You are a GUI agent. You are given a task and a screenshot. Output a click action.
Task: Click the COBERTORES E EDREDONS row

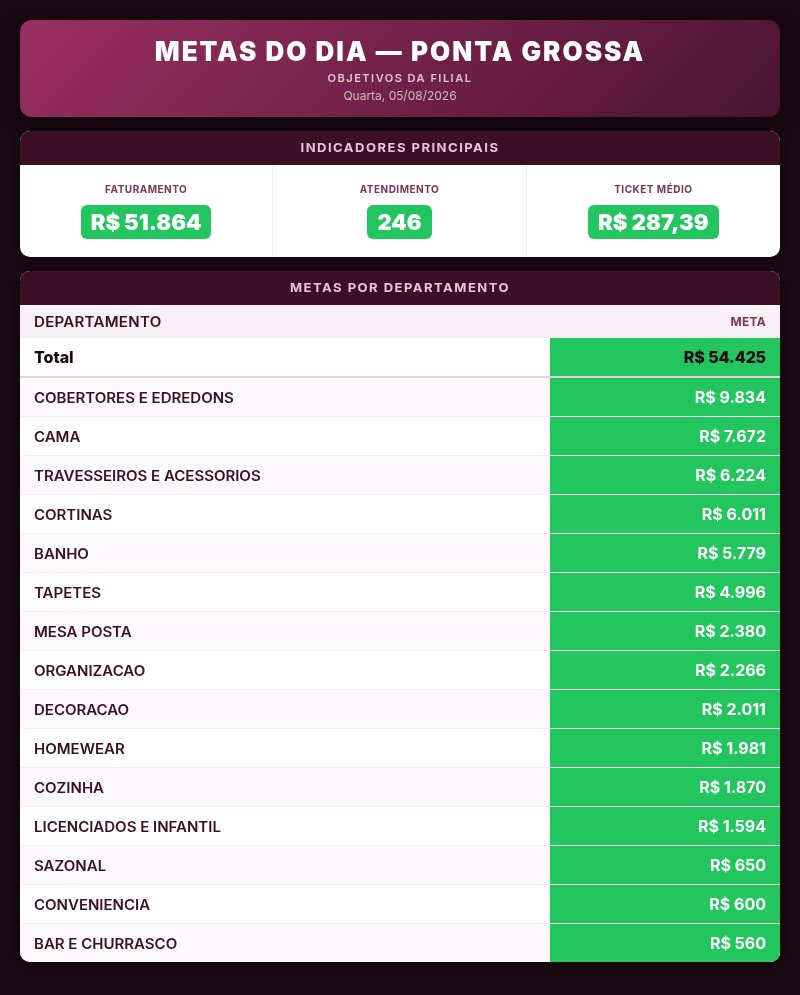pos(400,397)
